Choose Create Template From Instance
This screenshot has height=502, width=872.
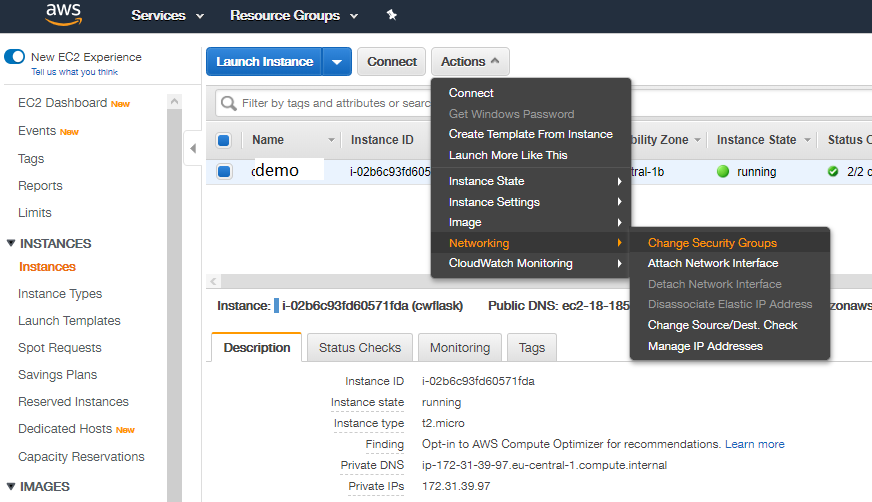[x=531, y=134]
